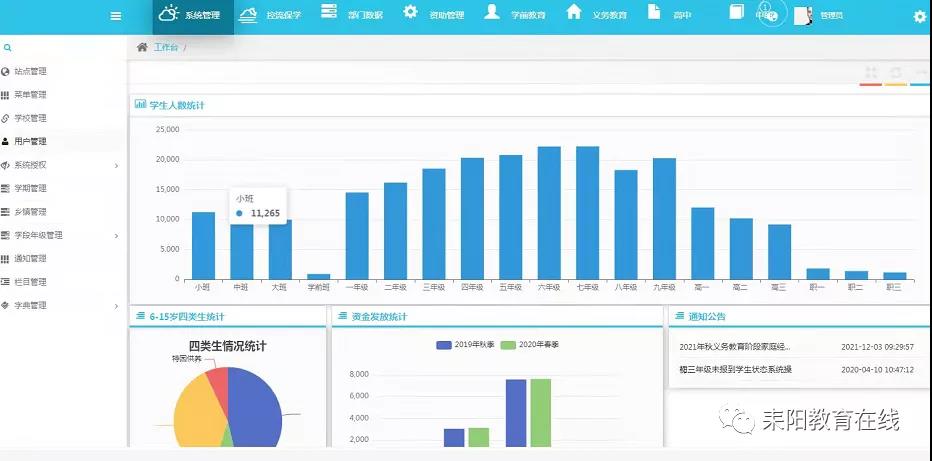
Task: Expand the 字典管理 submenu
Action: tap(60, 305)
